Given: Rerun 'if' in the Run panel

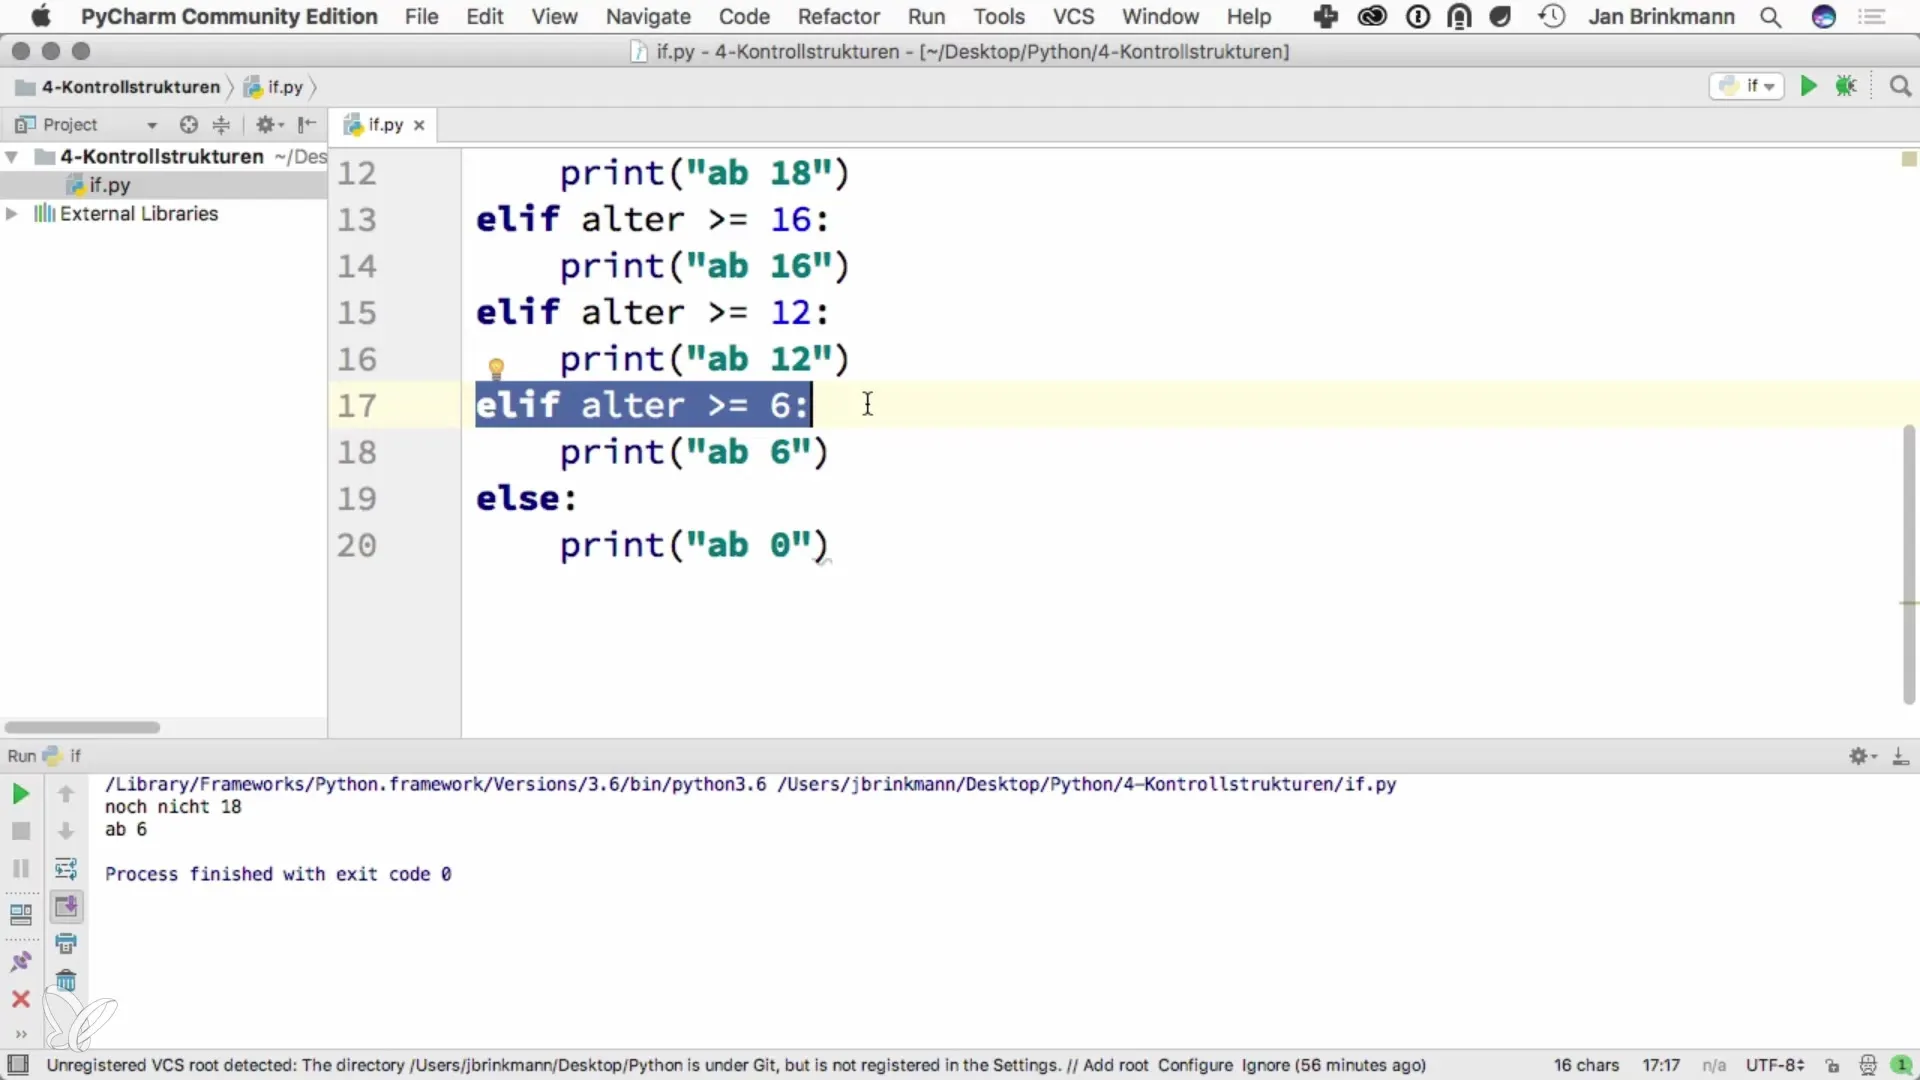Looking at the screenshot, I should click(x=20, y=794).
